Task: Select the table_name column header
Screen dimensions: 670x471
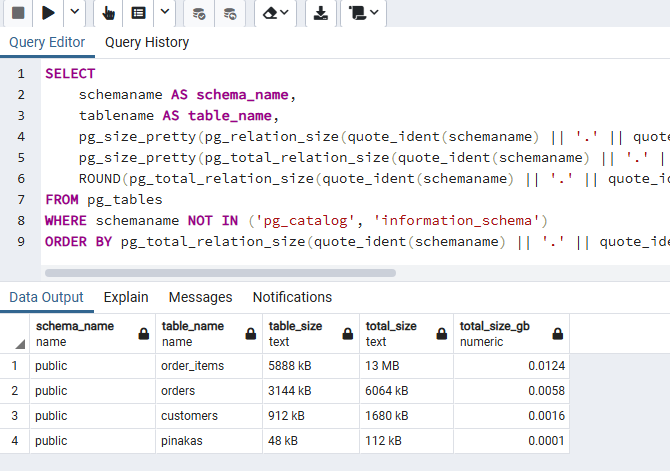Action: click(x=209, y=334)
